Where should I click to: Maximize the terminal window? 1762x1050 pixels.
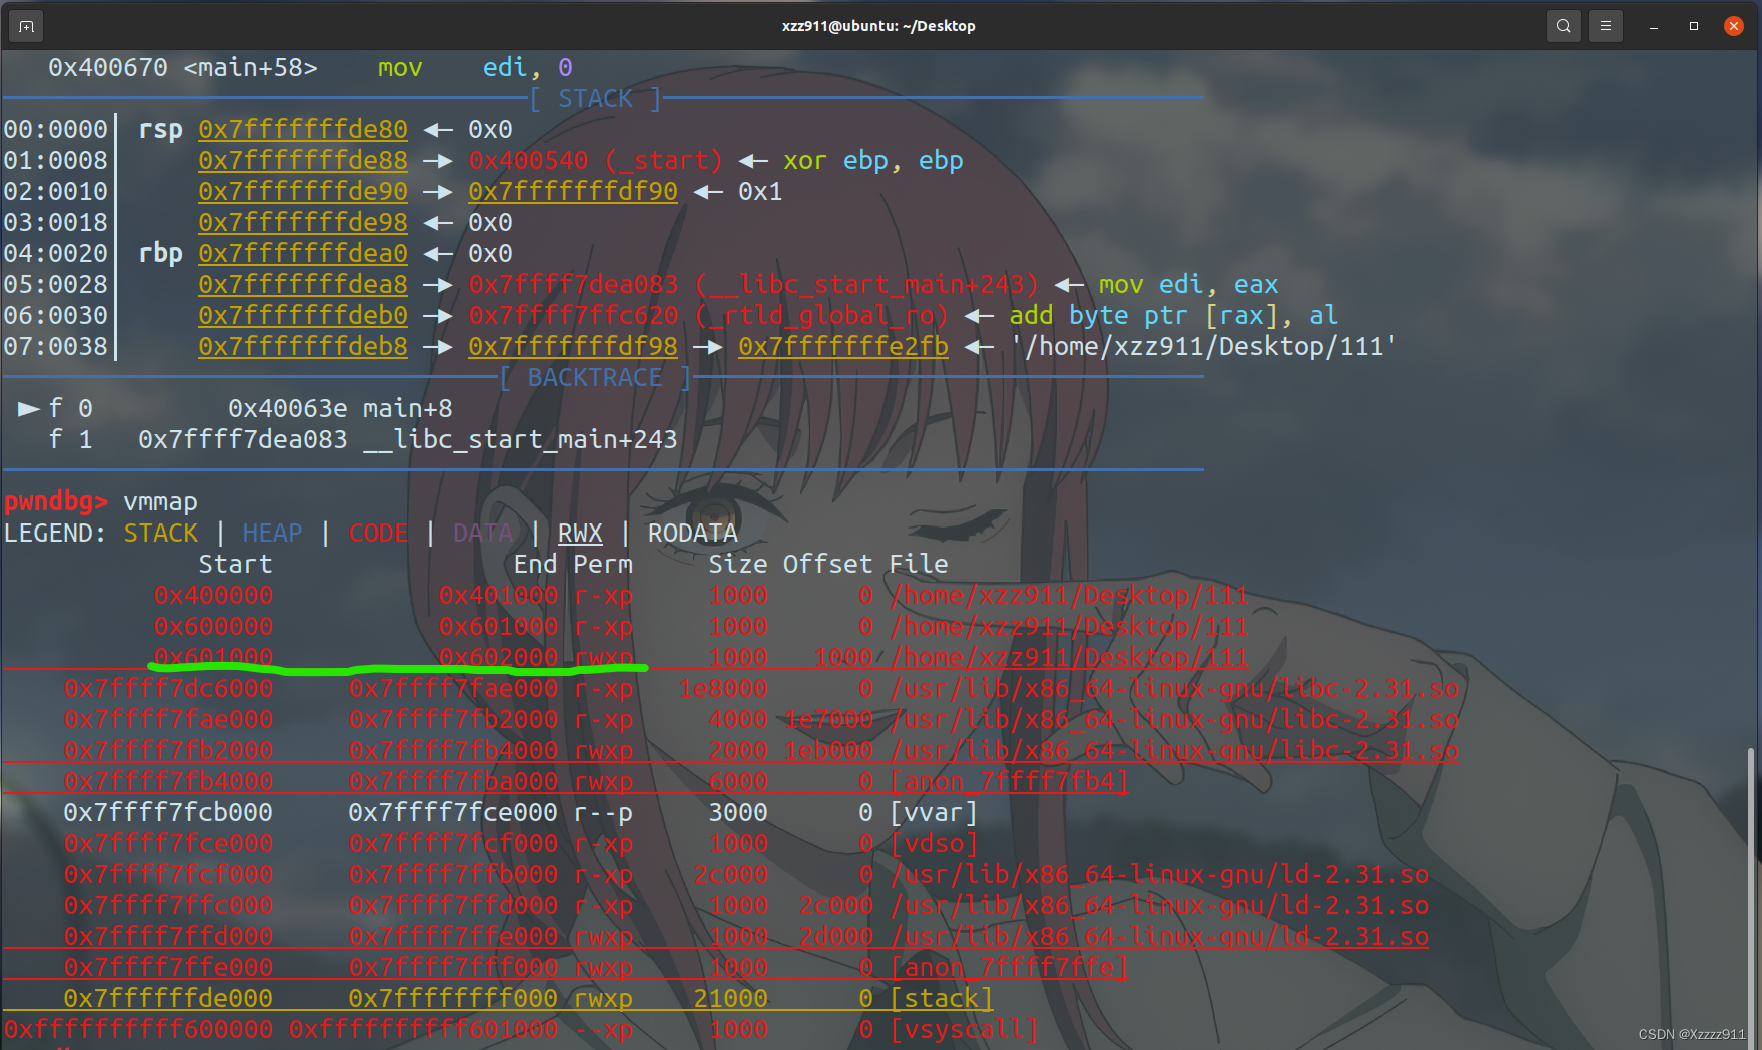pyautogui.click(x=1694, y=26)
